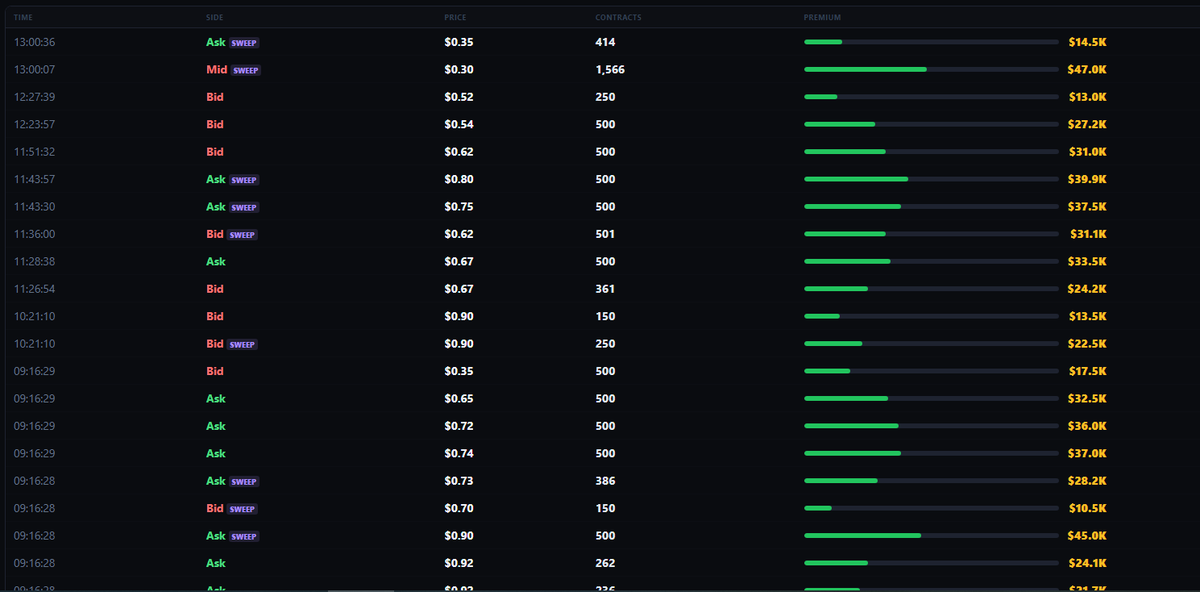Click the premium bar for $39.9K

tap(931, 179)
